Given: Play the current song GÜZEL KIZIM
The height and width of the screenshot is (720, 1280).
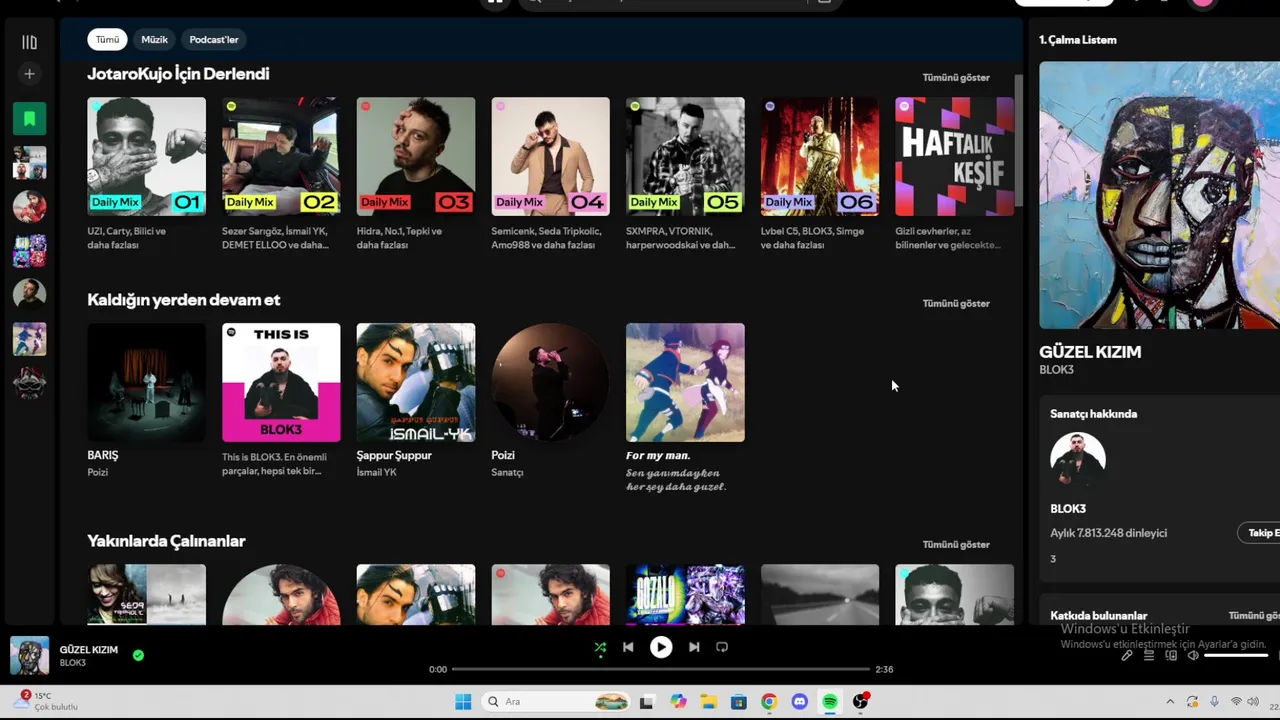Looking at the screenshot, I should [x=661, y=647].
